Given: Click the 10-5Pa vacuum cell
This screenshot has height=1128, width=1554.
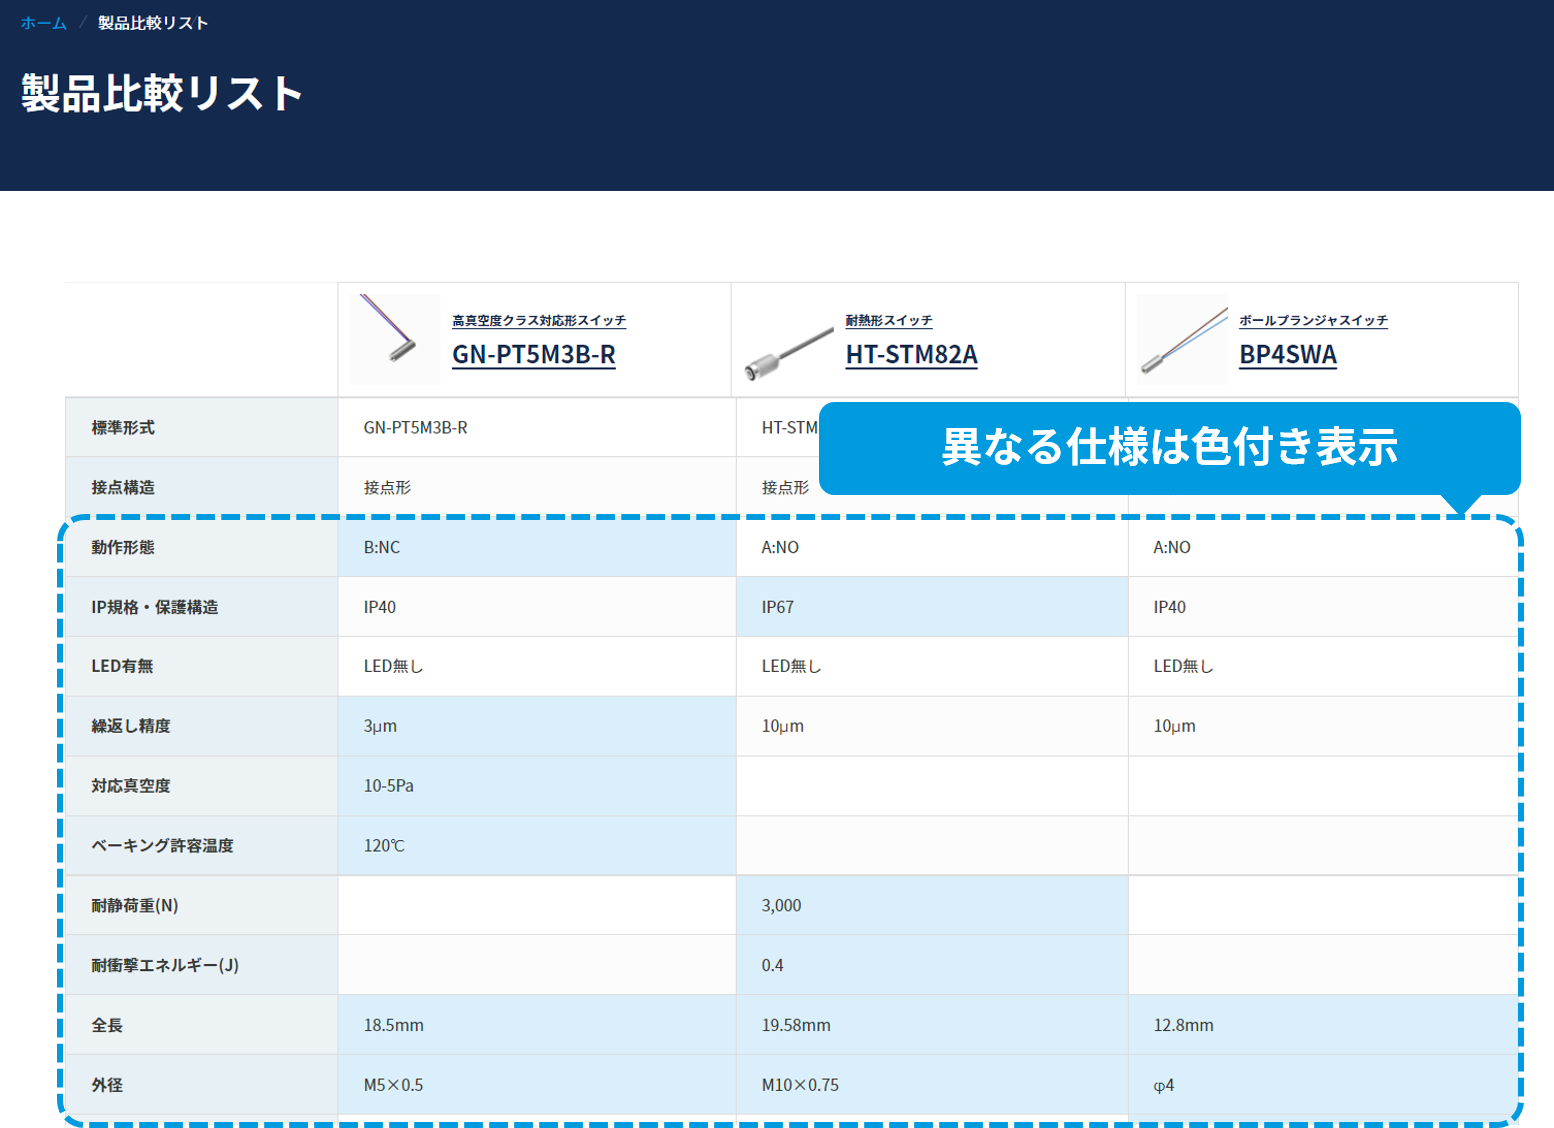Looking at the screenshot, I should tap(537, 786).
